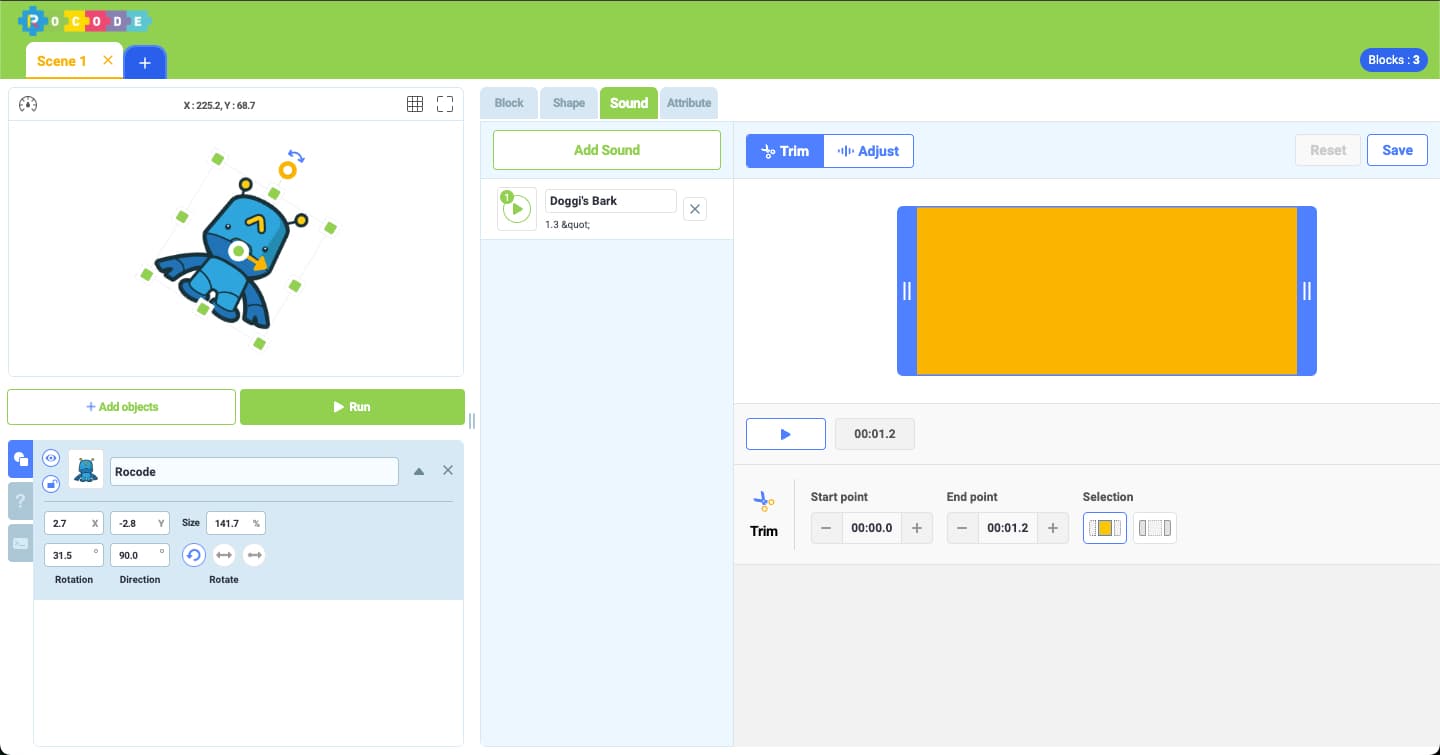Screen dimensions: 1440x755
Task: Toggle Rocode object visibility eye icon
Action: 51,458
